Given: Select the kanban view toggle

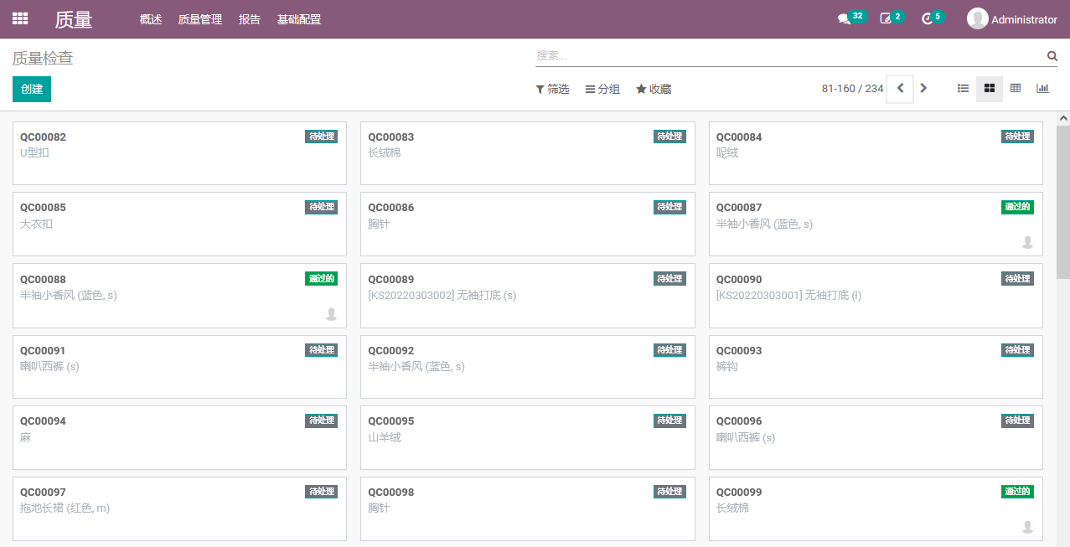Looking at the screenshot, I should point(989,88).
